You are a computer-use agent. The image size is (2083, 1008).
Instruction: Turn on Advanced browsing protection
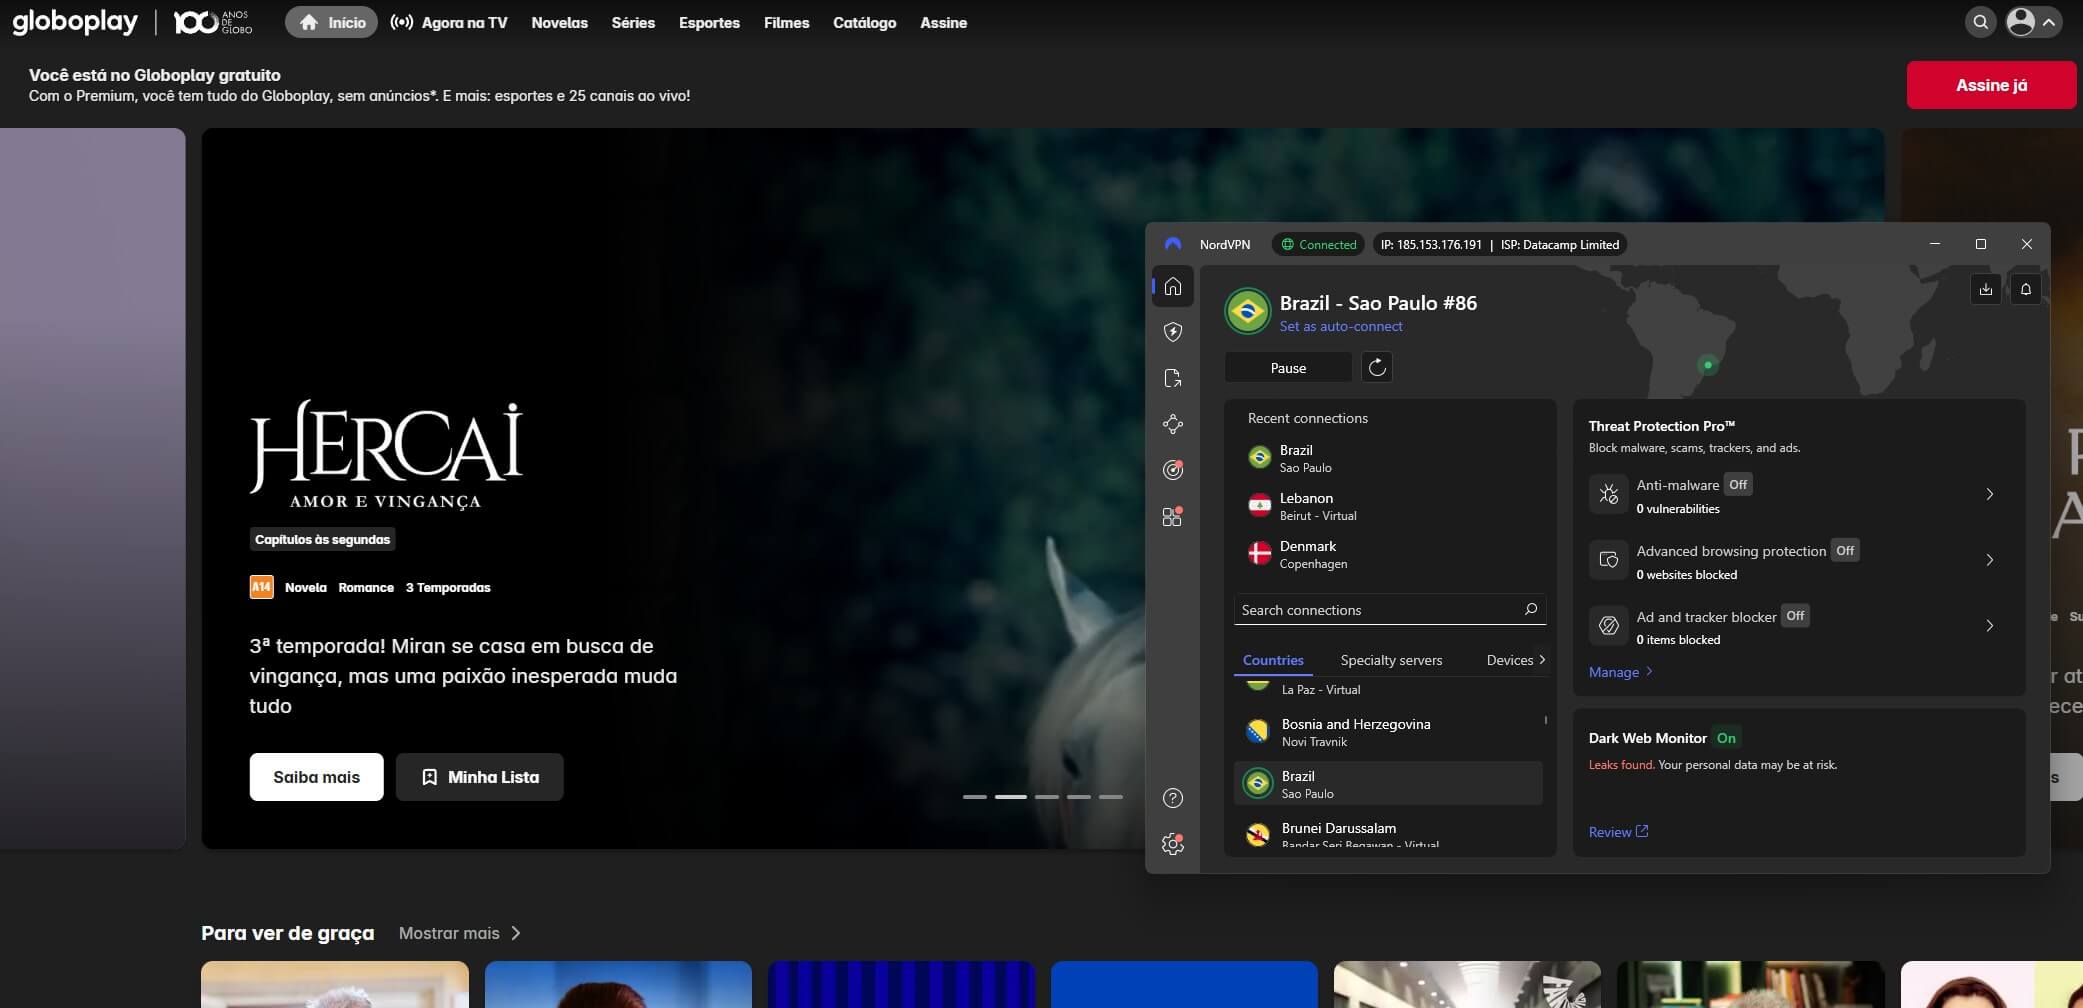(x=1845, y=550)
